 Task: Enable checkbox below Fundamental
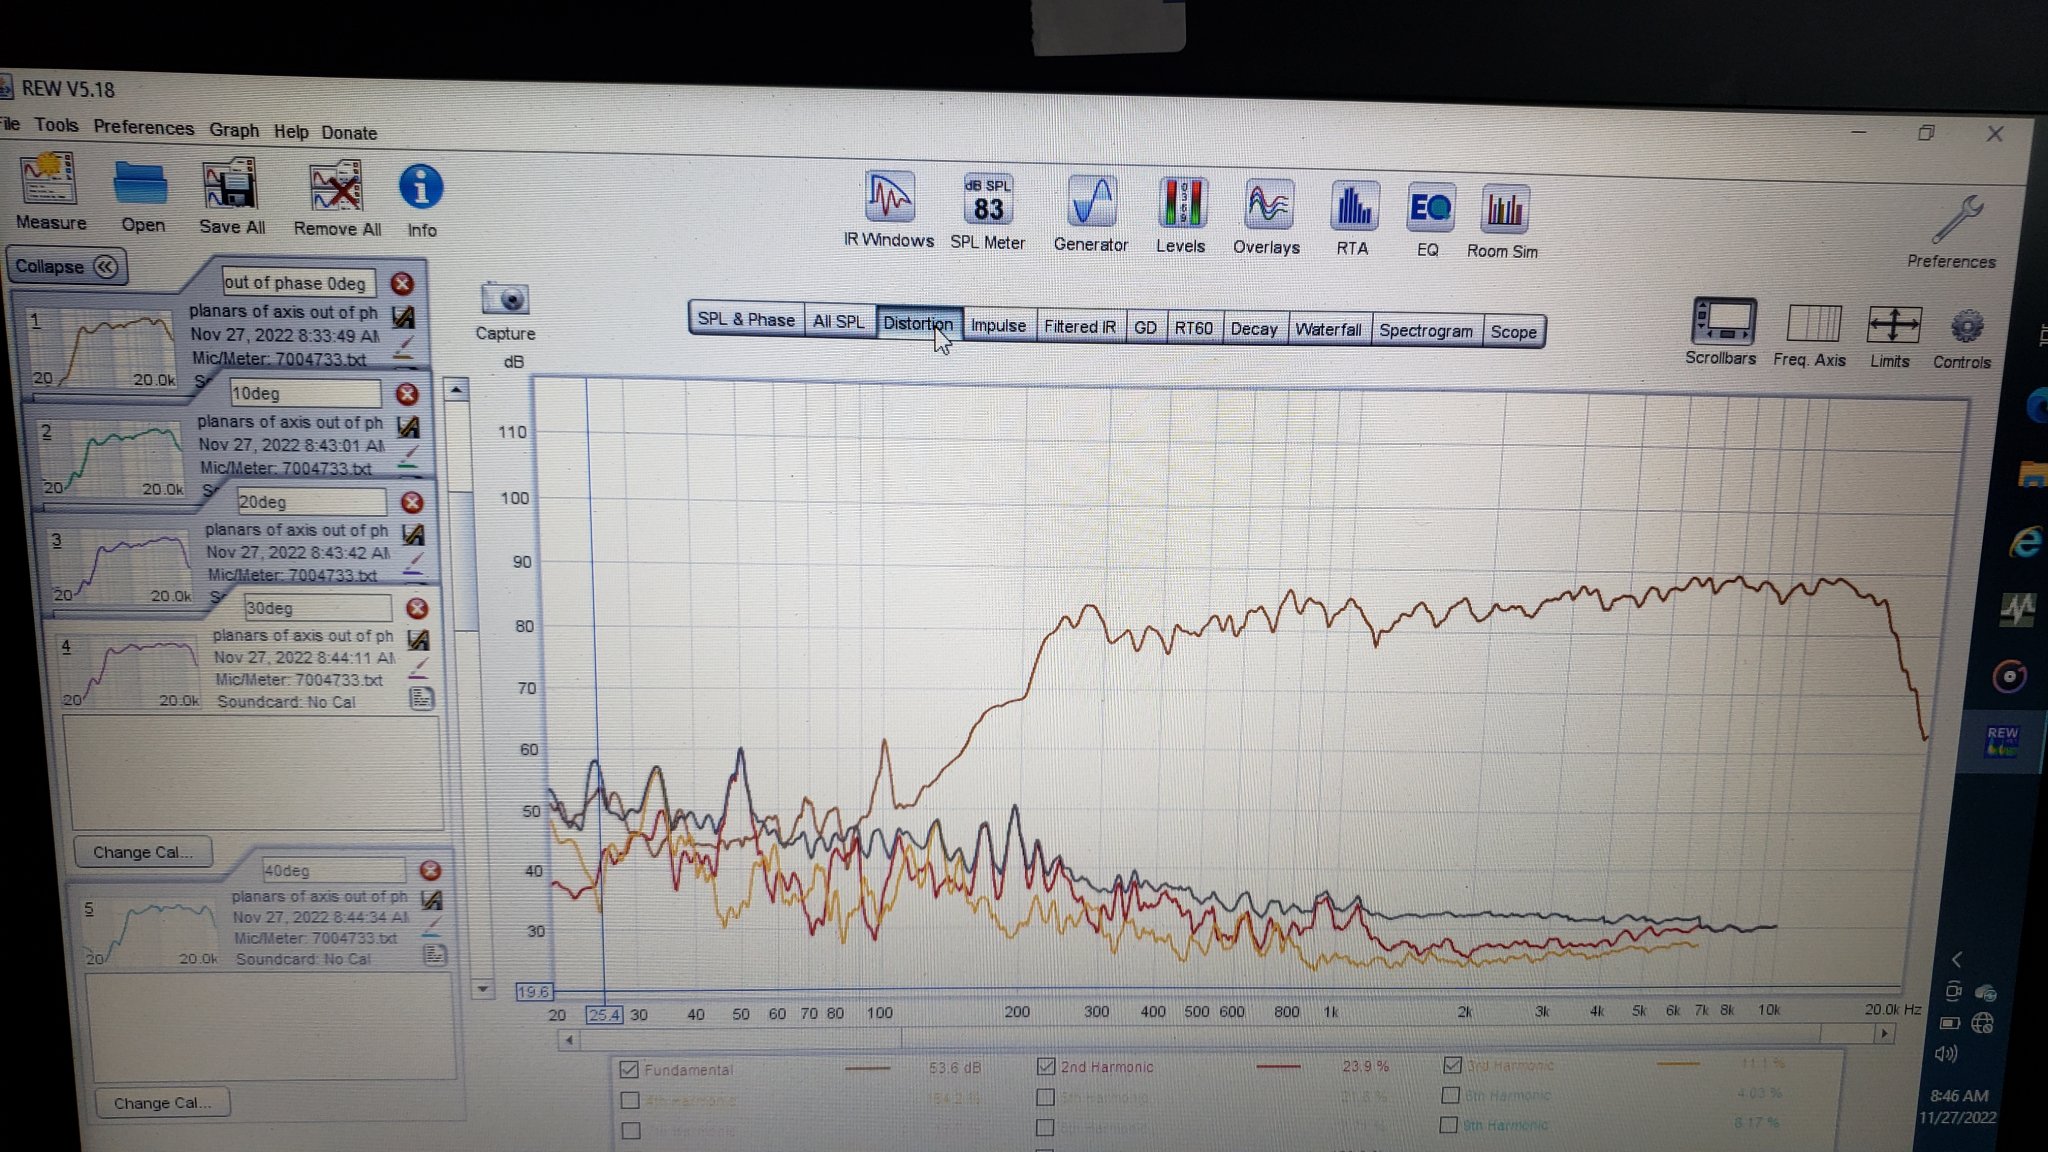630,1100
